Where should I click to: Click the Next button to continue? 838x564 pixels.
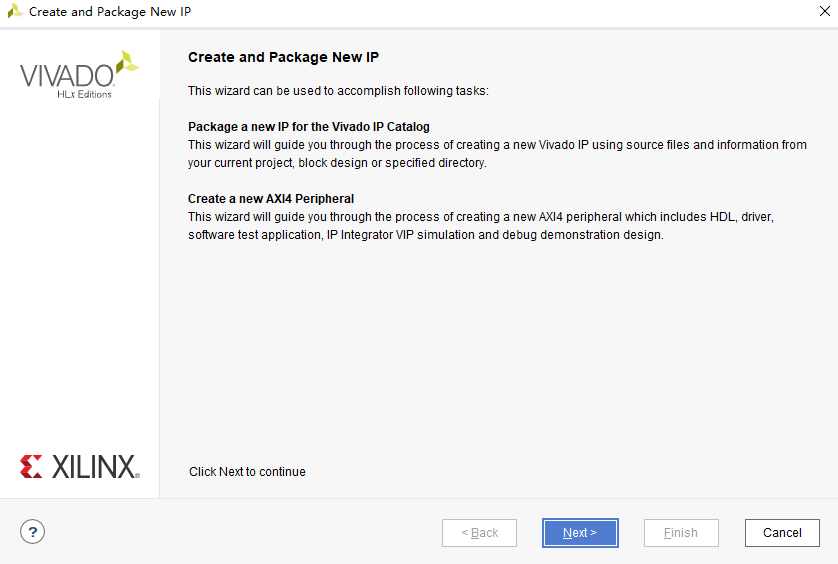(580, 532)
